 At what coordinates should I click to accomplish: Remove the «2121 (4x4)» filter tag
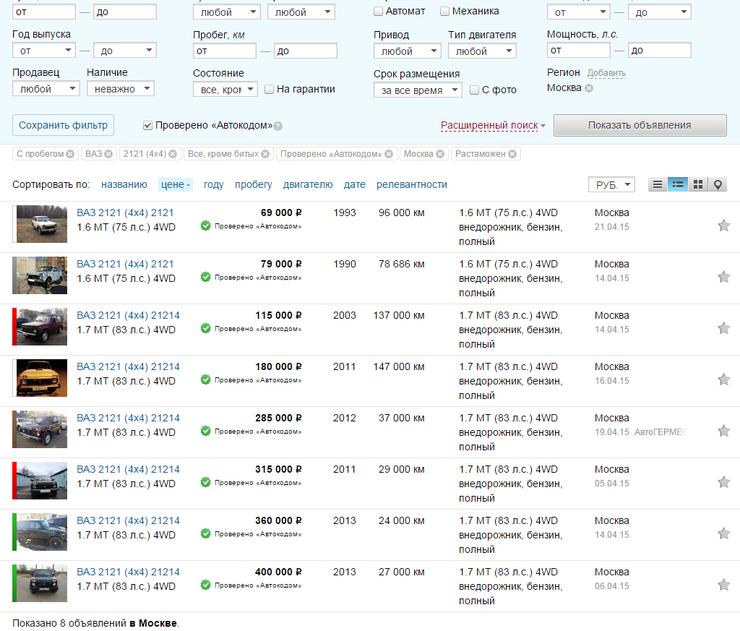click(173, 154)
